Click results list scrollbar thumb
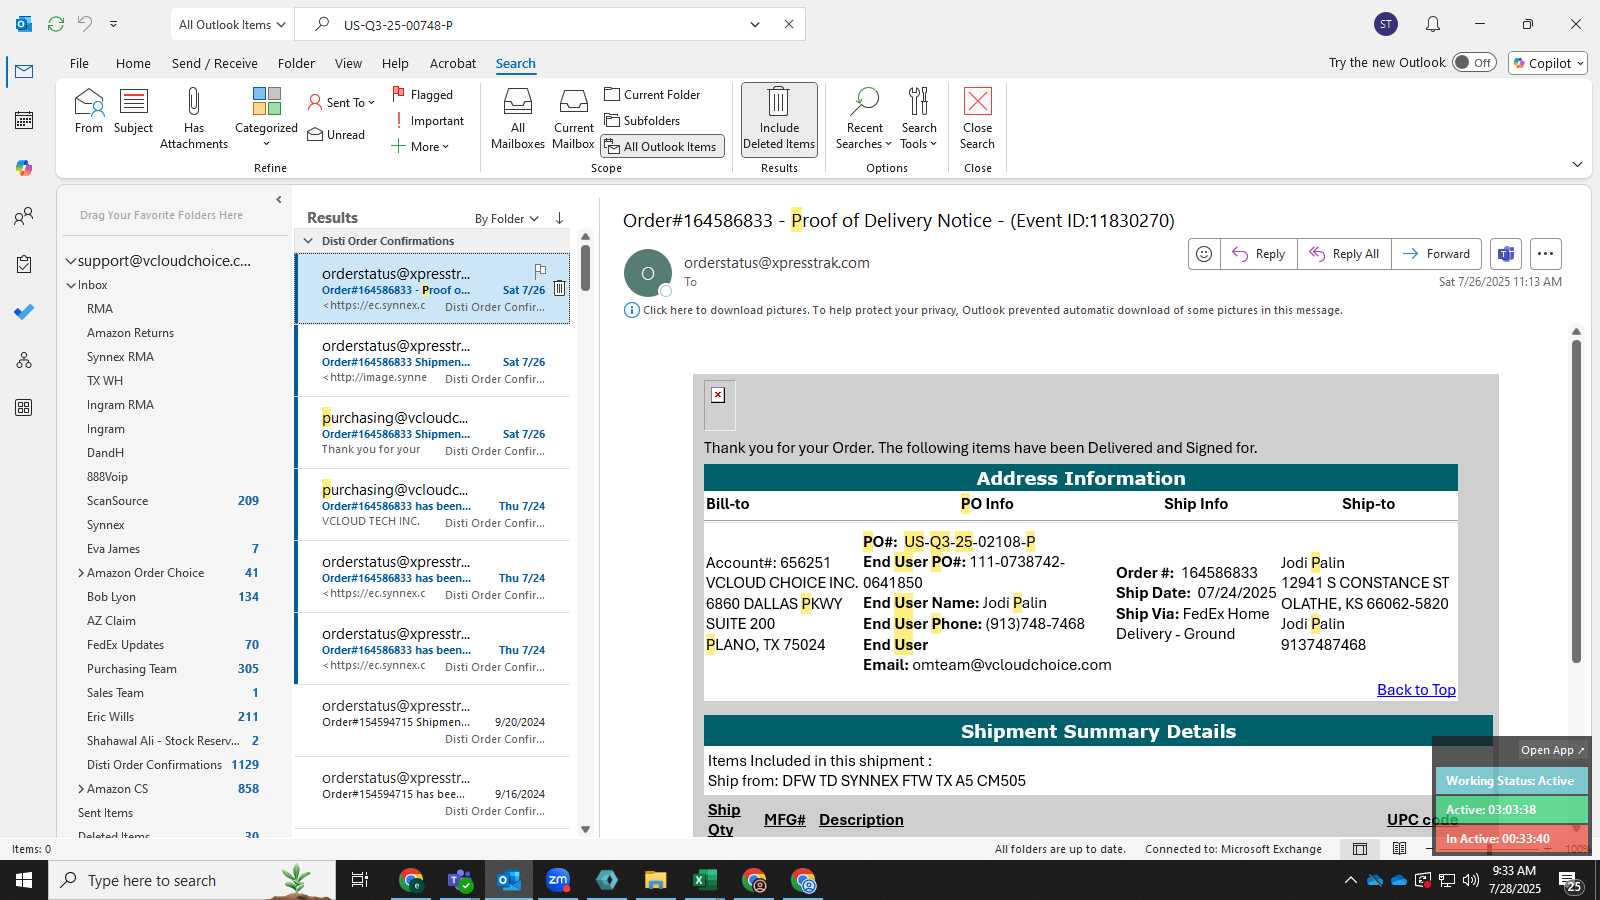Image resolution: width=1600 pixels, height=900 pixels. coord(585,268)
